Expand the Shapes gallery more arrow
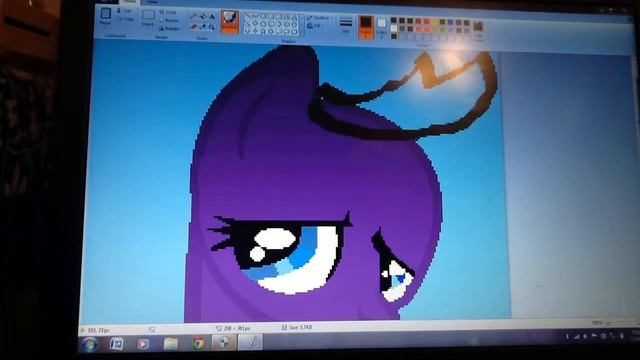This screenshot has height=360, width=640. point(302,32)
